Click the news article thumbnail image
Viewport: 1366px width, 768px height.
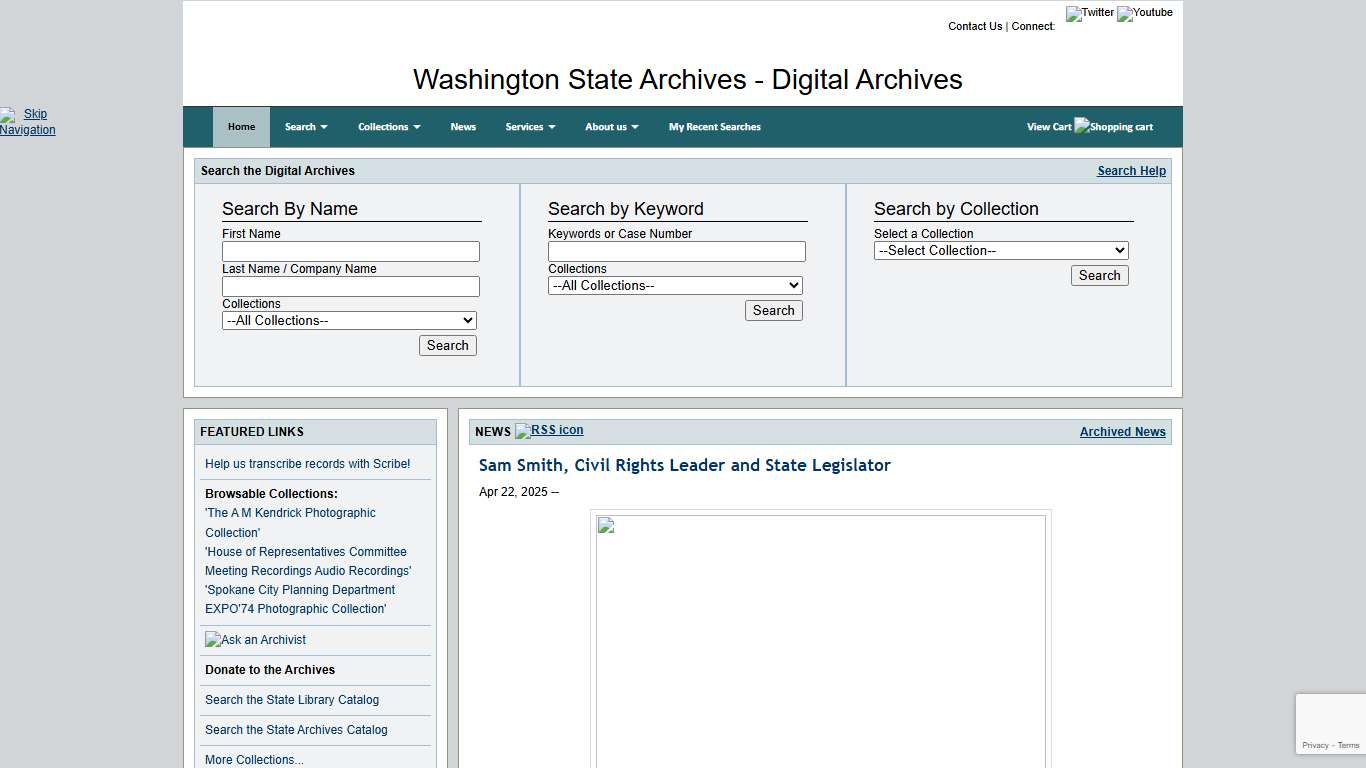pos(820,640)
